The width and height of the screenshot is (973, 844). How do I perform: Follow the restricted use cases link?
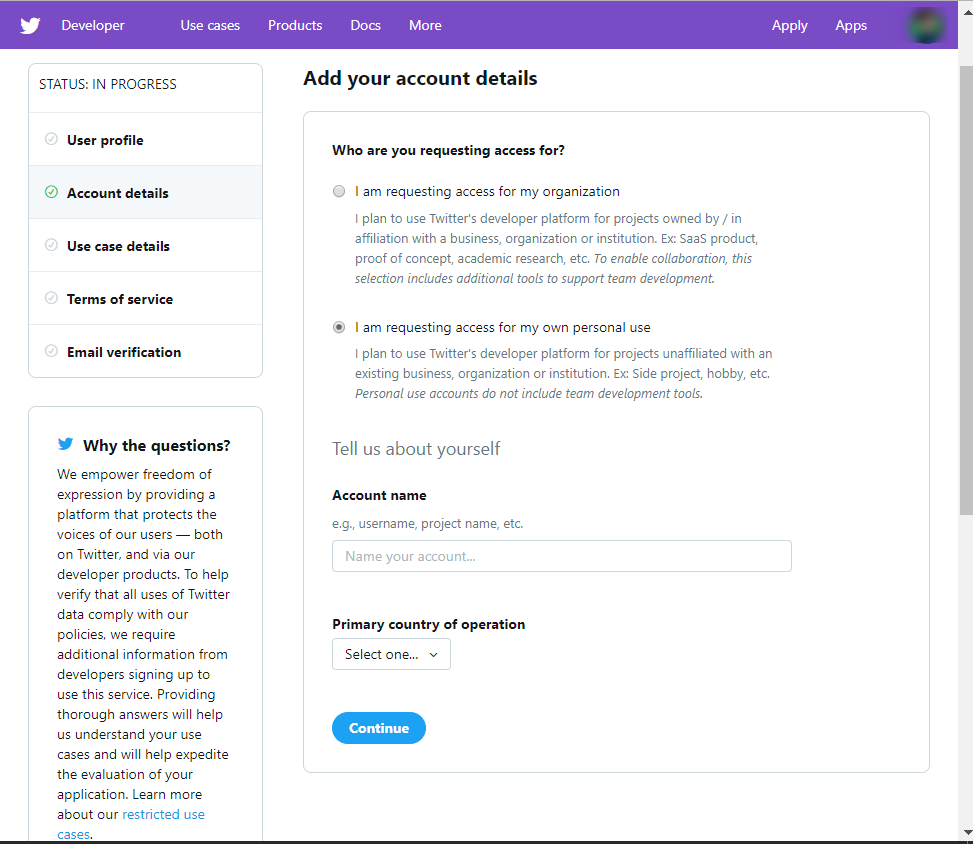click(x=163, y=814)
